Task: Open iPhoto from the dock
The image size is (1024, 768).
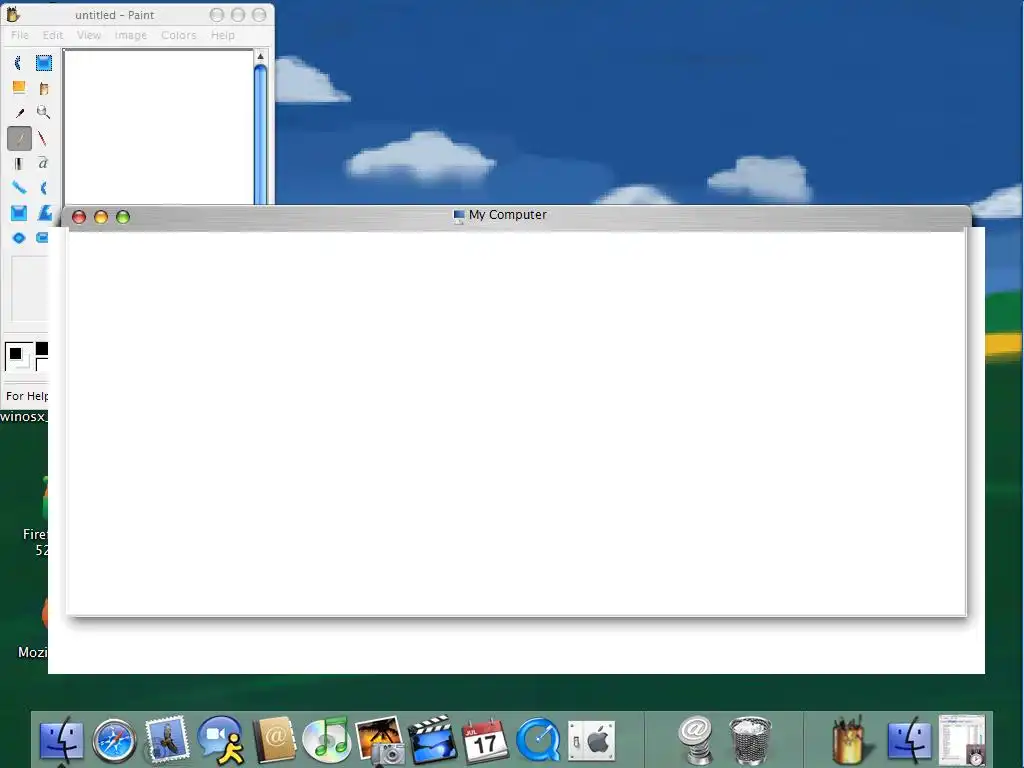Action: [x=380, y=741]
